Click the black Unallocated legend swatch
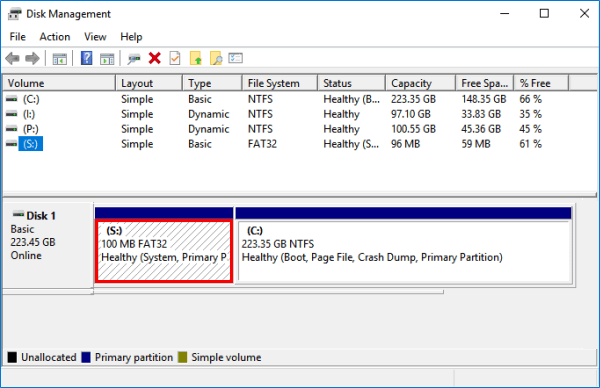 click(12, 357)
